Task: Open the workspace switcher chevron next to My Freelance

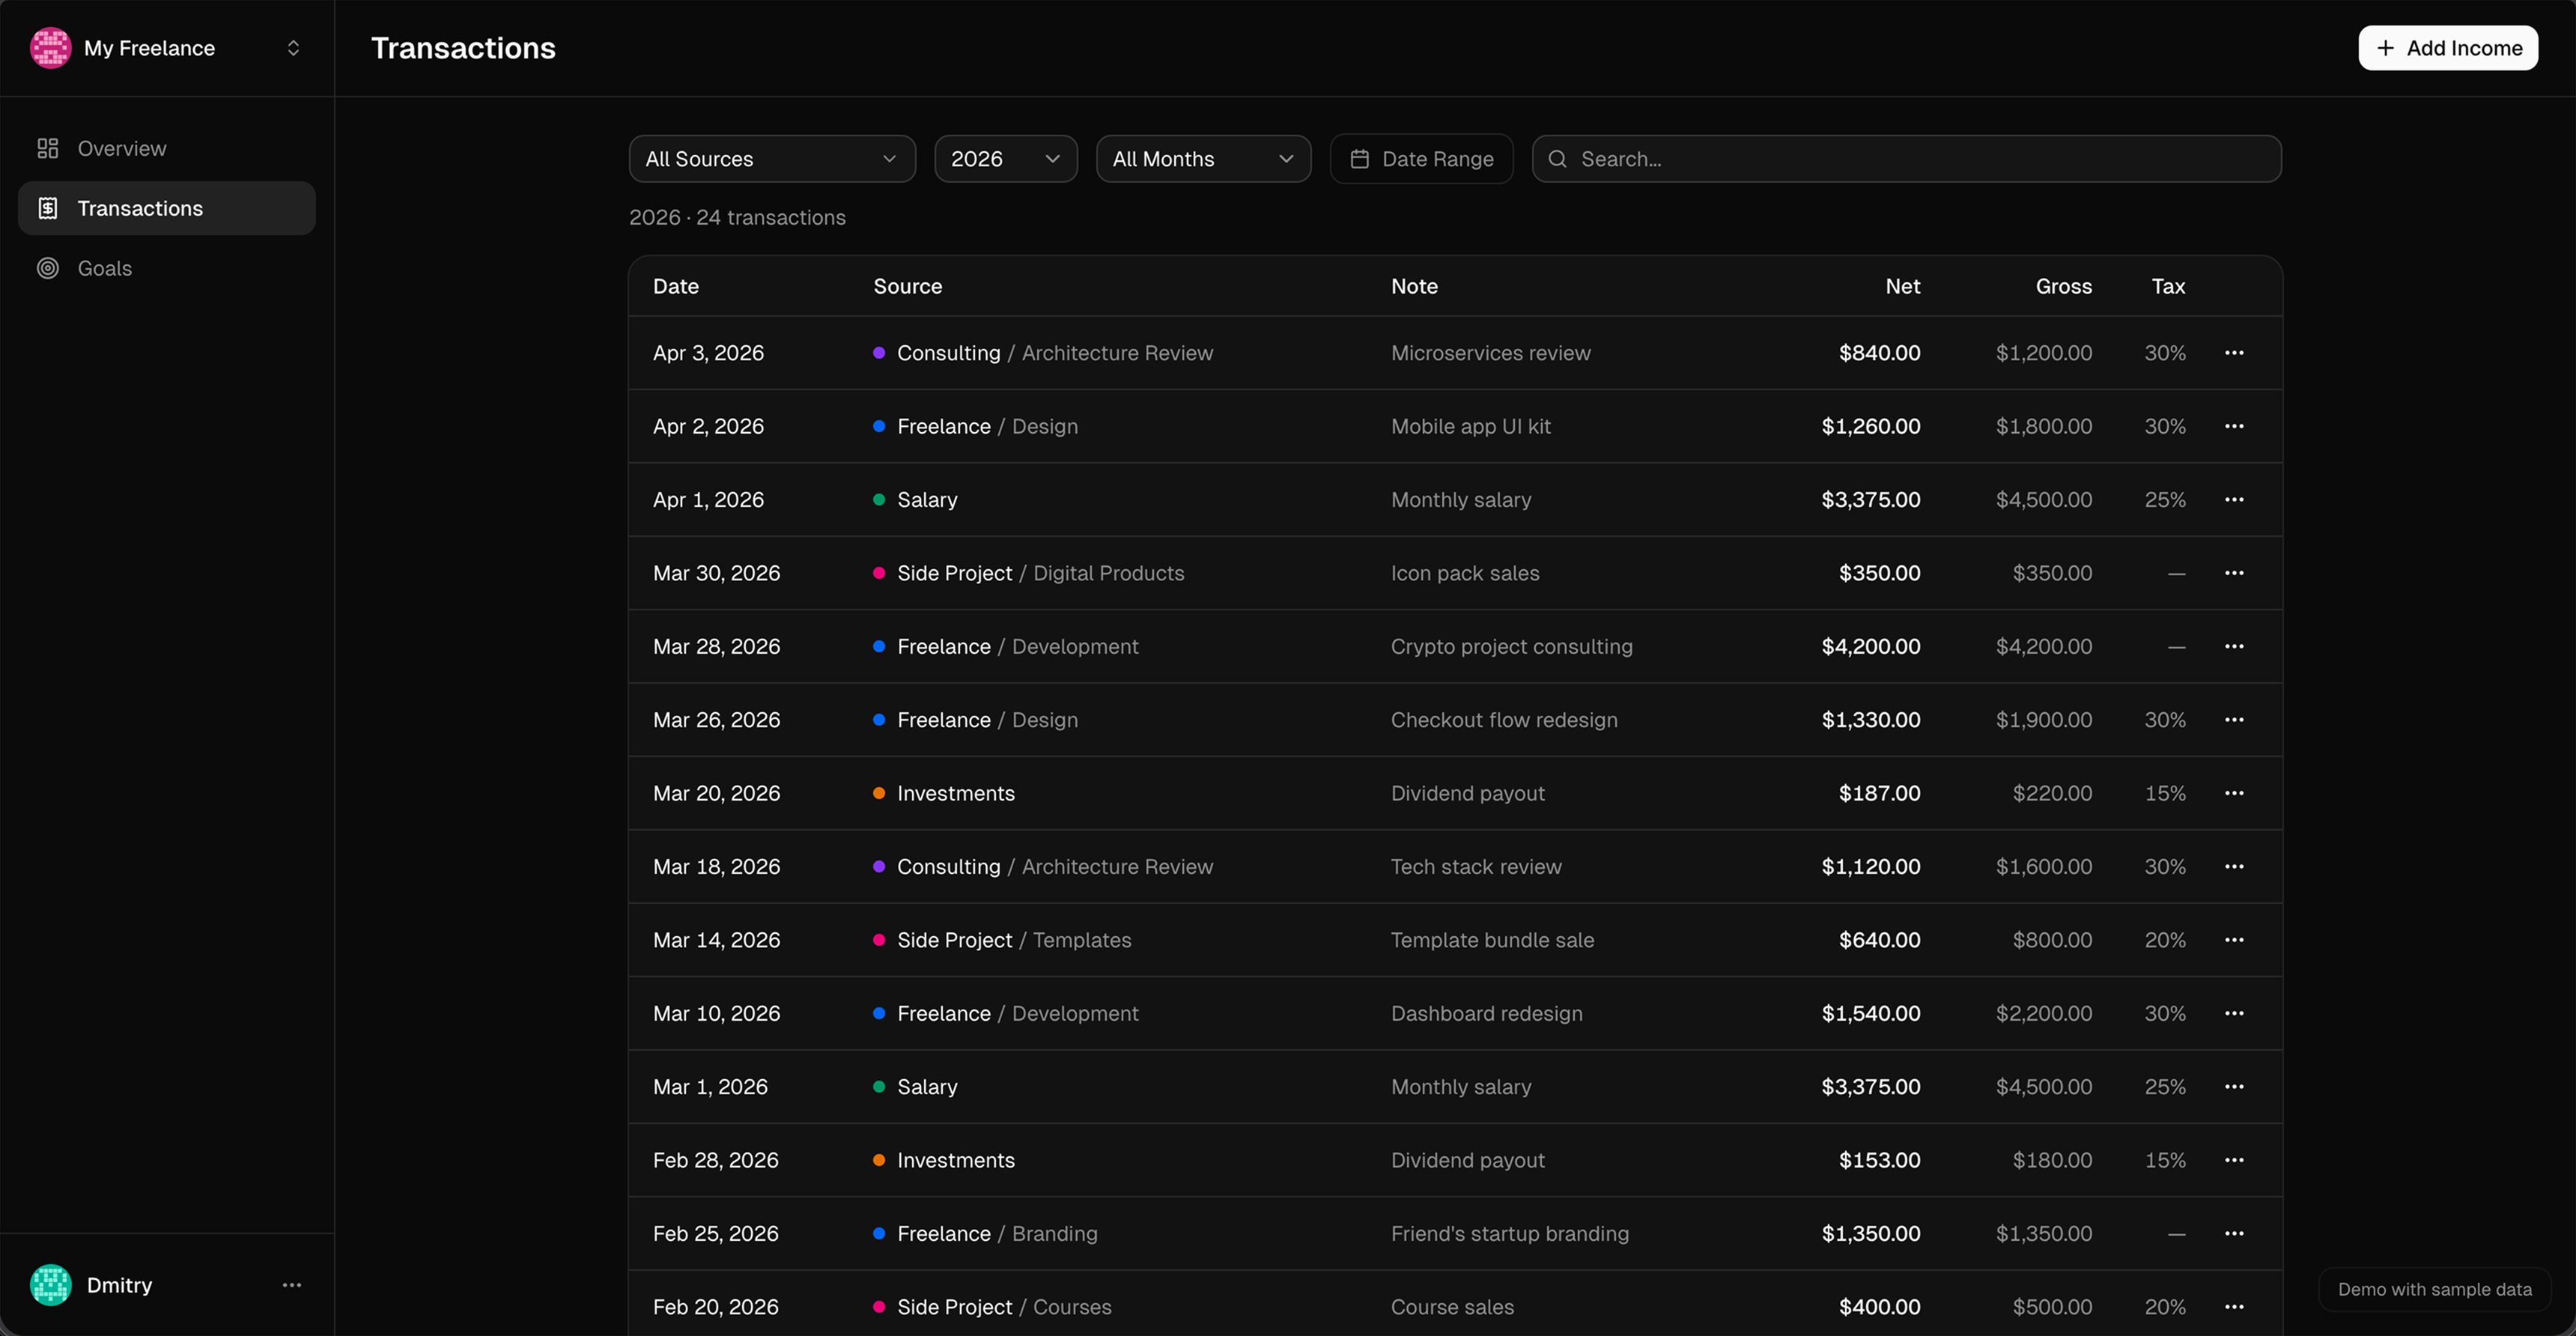Action: click(293, 47)
